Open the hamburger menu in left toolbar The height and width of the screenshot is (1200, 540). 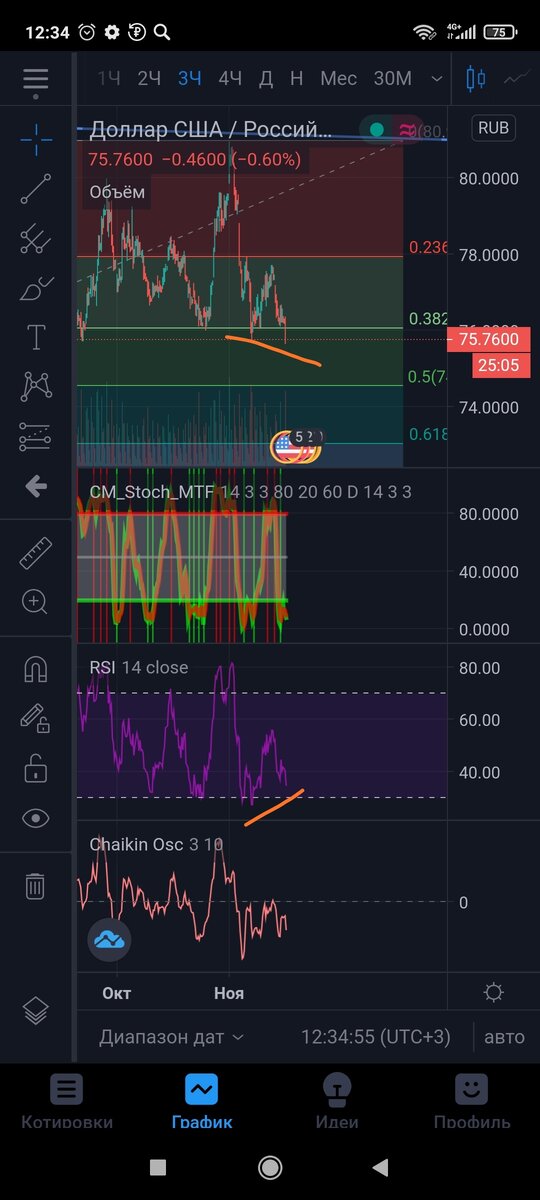click(x=36, y=79)
